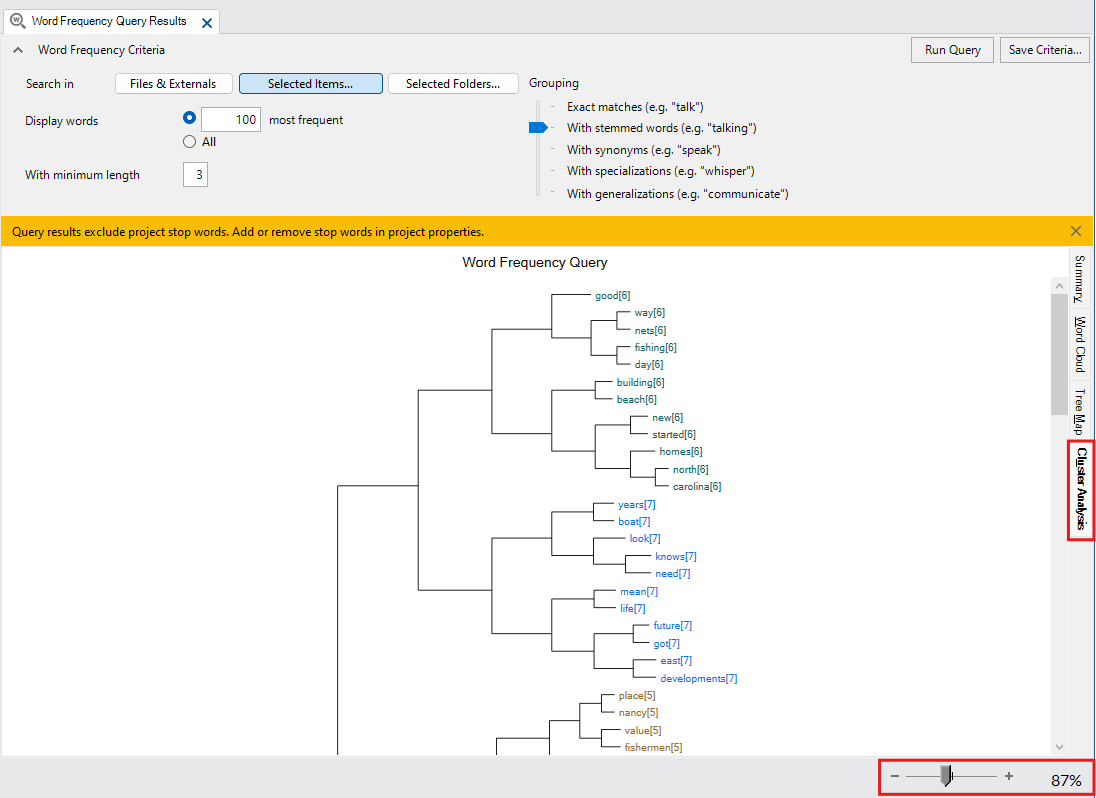Click the word developments[7]

point(698,678)
